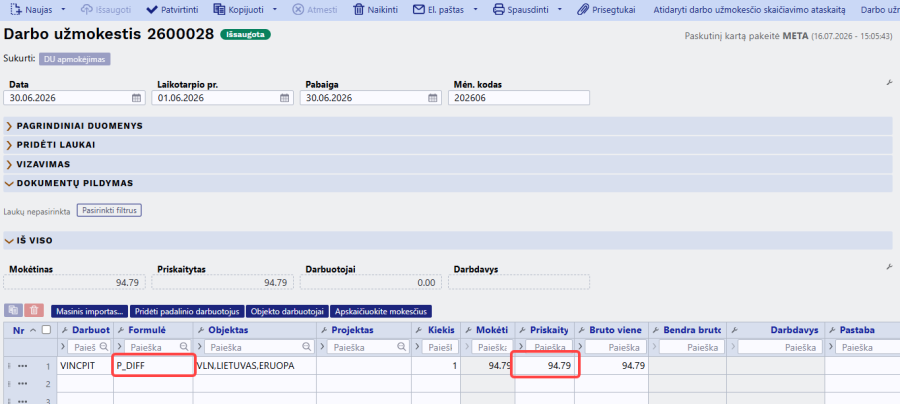Click the Priskaityta 94.79 cell in row 1
Viewport: 900px width, 404px height.
point(545,365)
